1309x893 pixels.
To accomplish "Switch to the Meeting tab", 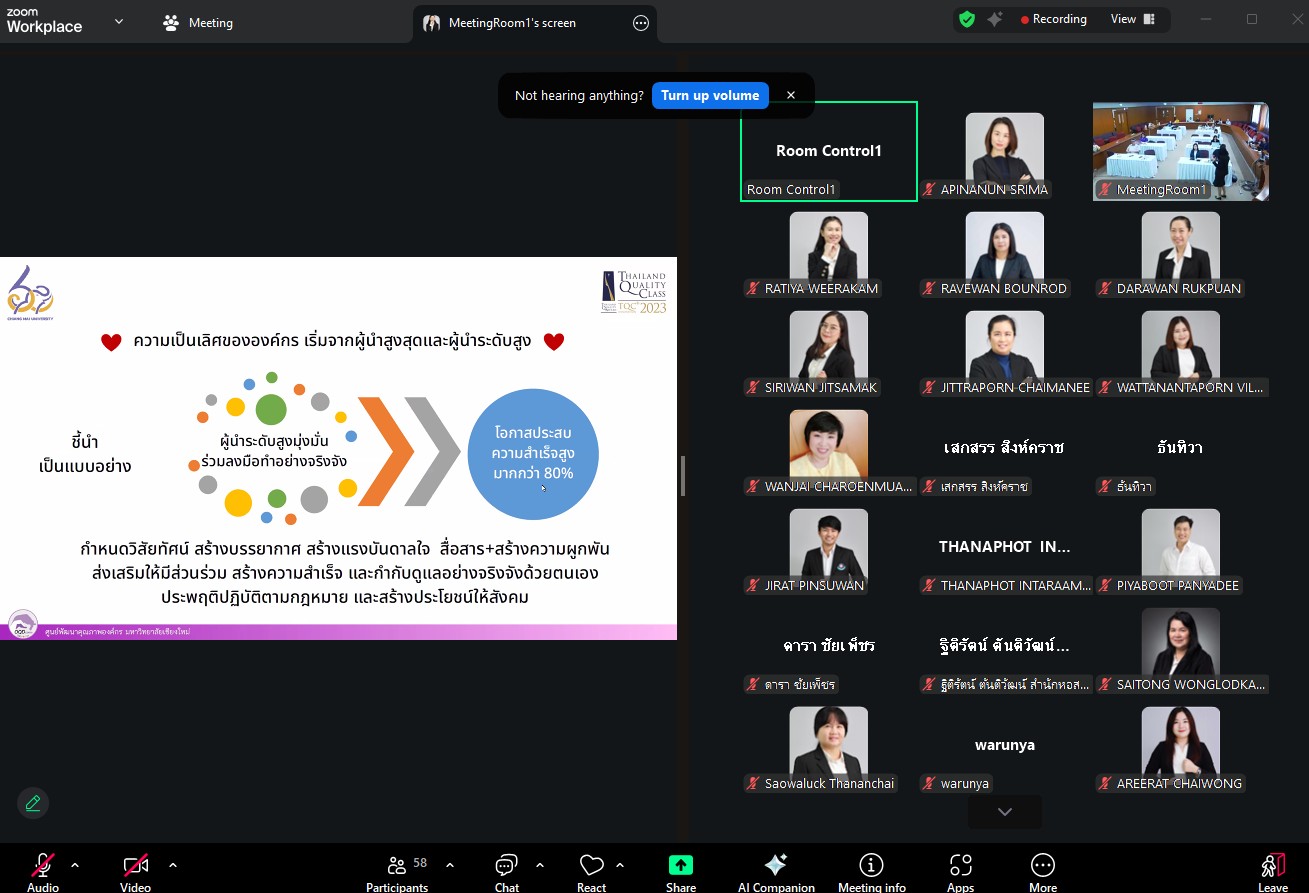I will pyautogui.click(x=198, y=23).
